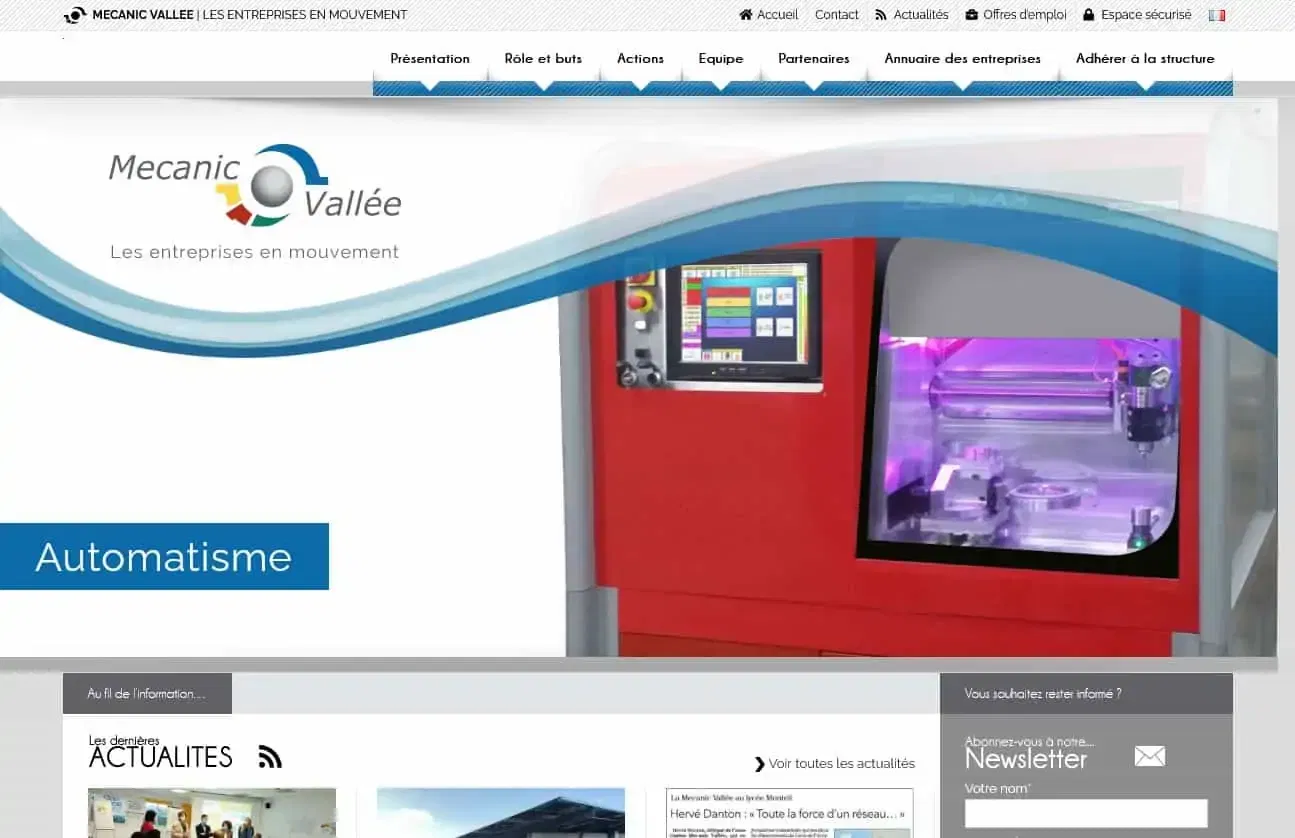Click the small top-left Mecanic Vallee logo
The width and height of the screenshot is (1295, 838).
75,15
